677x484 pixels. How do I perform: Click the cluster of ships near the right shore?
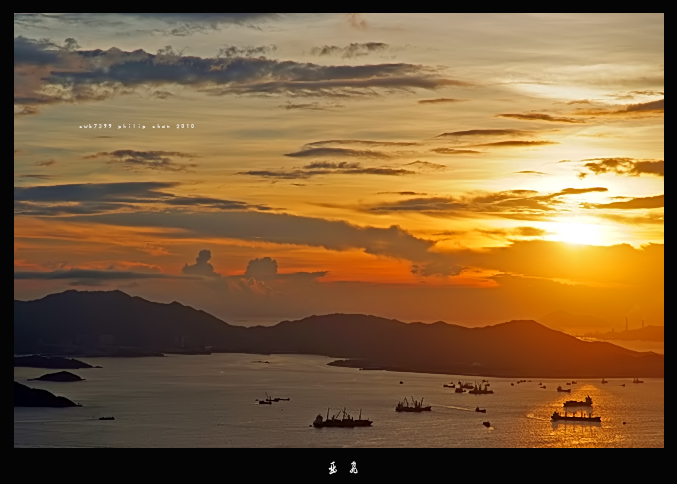pyautogui.click(x=470, y=387)
